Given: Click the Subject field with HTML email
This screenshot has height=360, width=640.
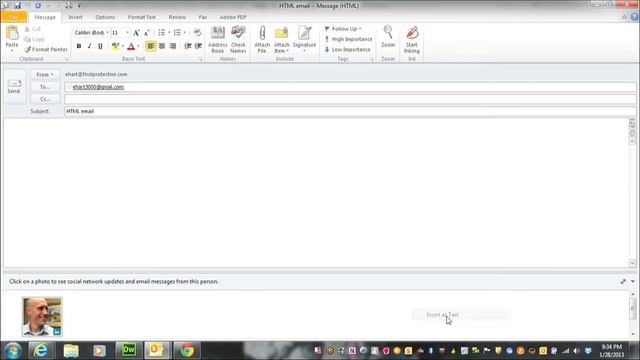Looking at the screenshot, I should [350, 111].
